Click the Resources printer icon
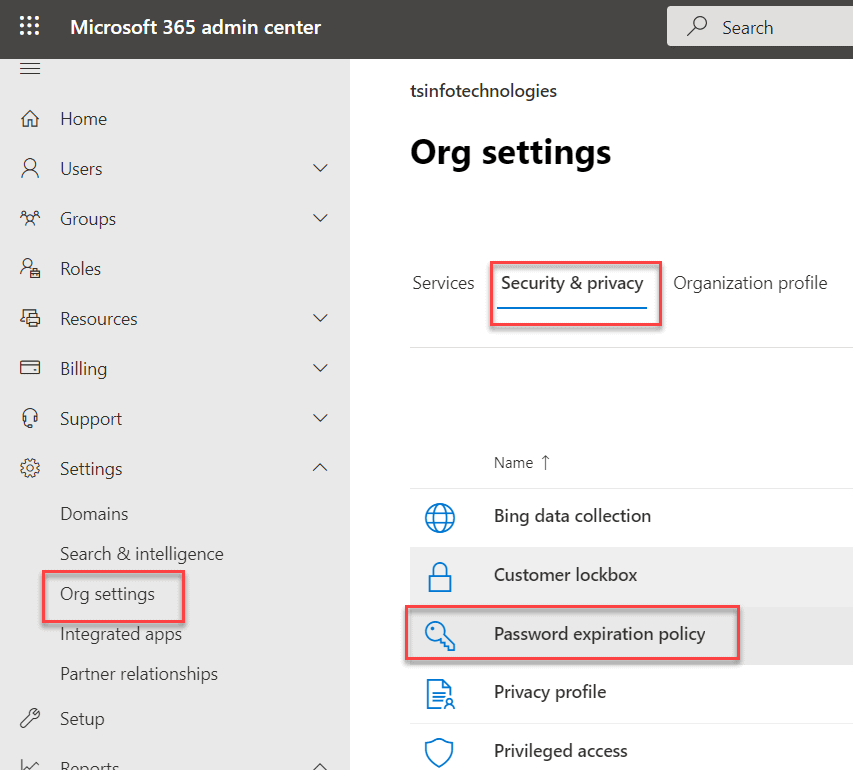Screen dimensions: 853x770 click(x=30, y=318)
